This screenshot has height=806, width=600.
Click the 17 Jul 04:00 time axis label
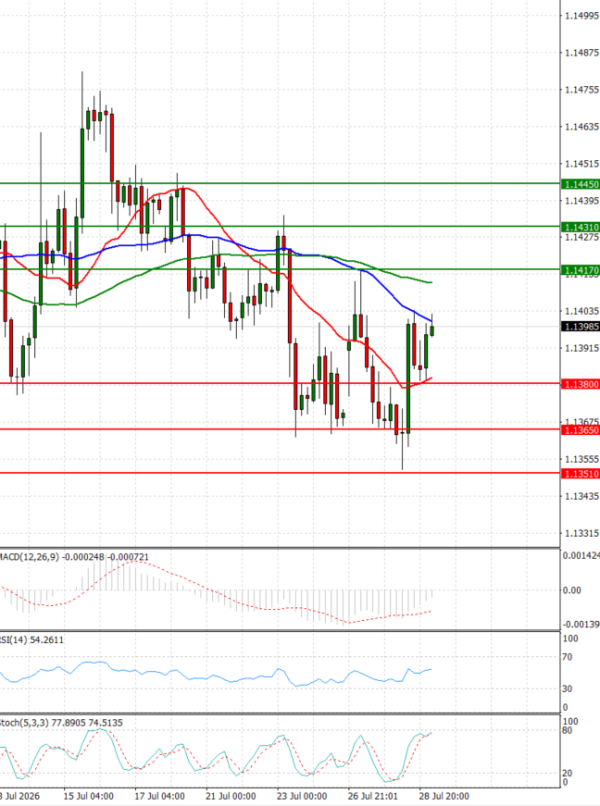(x=159, y=796)
